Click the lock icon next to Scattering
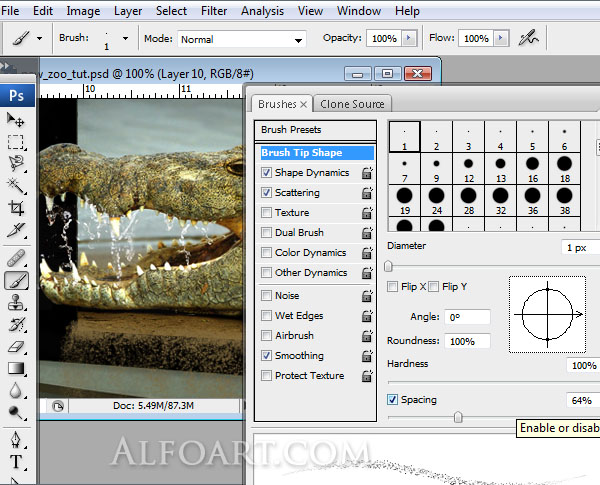Image resolution: width=600 pixels, height=485 pixels. (x=367, y=193)
